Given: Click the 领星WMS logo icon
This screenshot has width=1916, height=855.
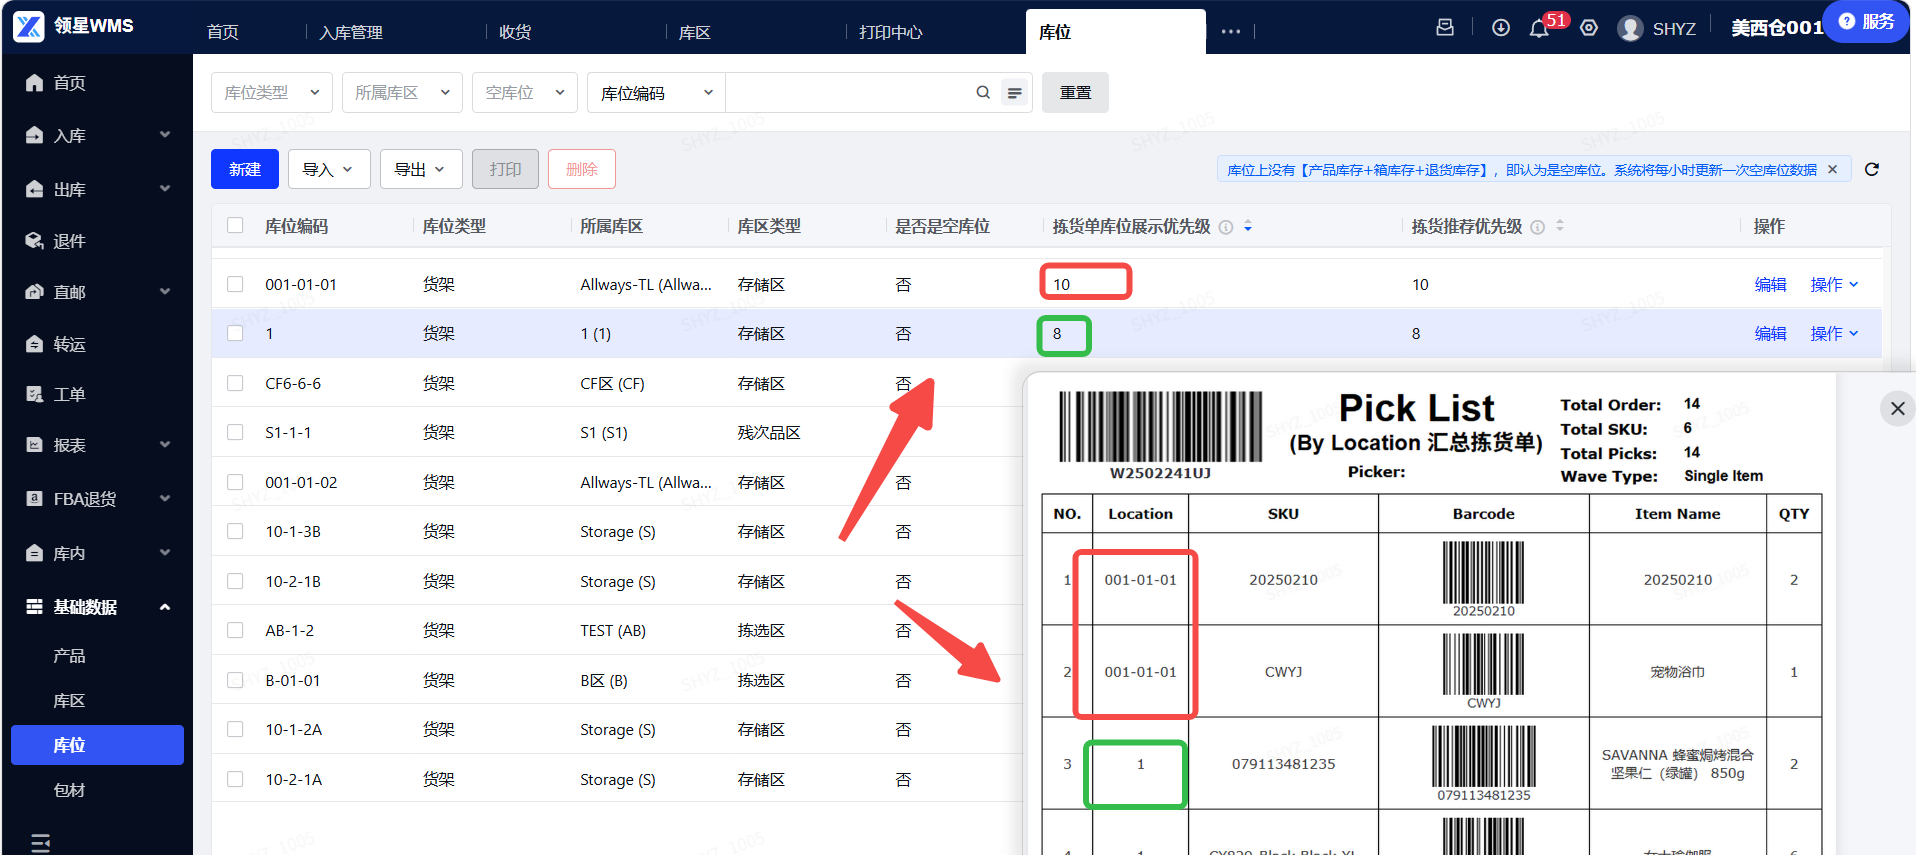Looking at the screenshot, I should 29,26.
